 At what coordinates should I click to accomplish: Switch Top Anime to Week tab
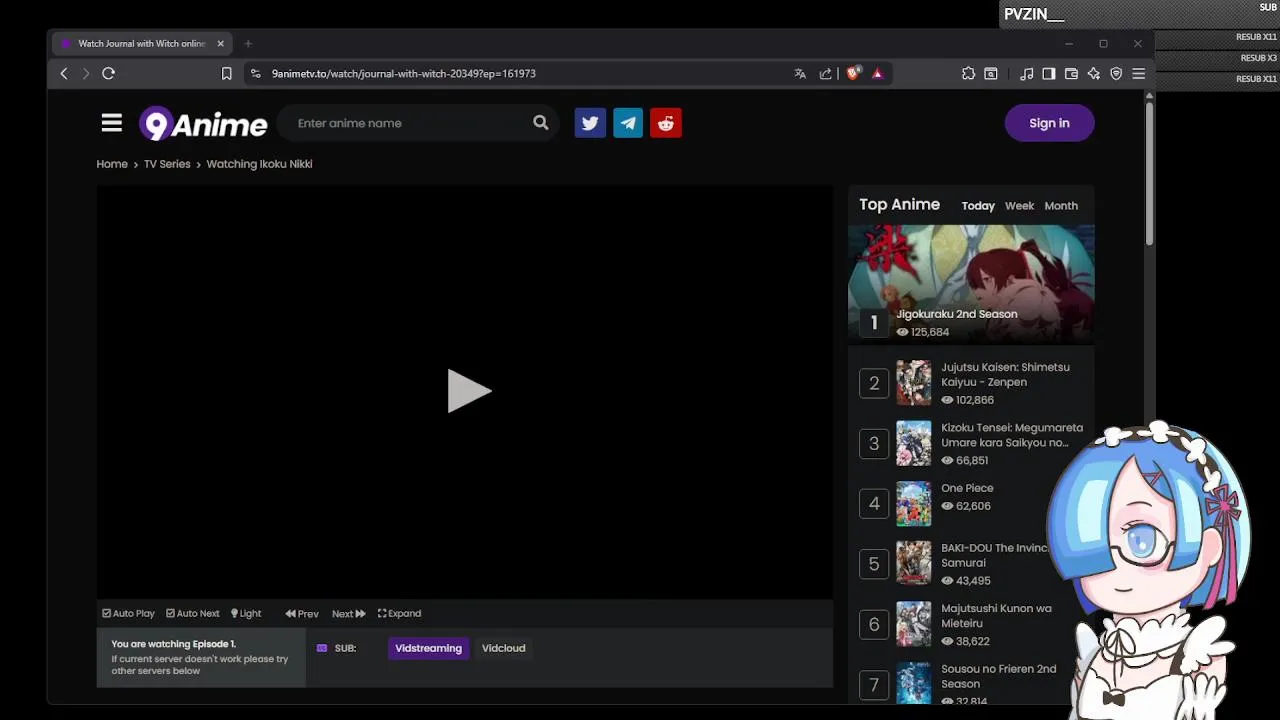(x=1019, y=206)
